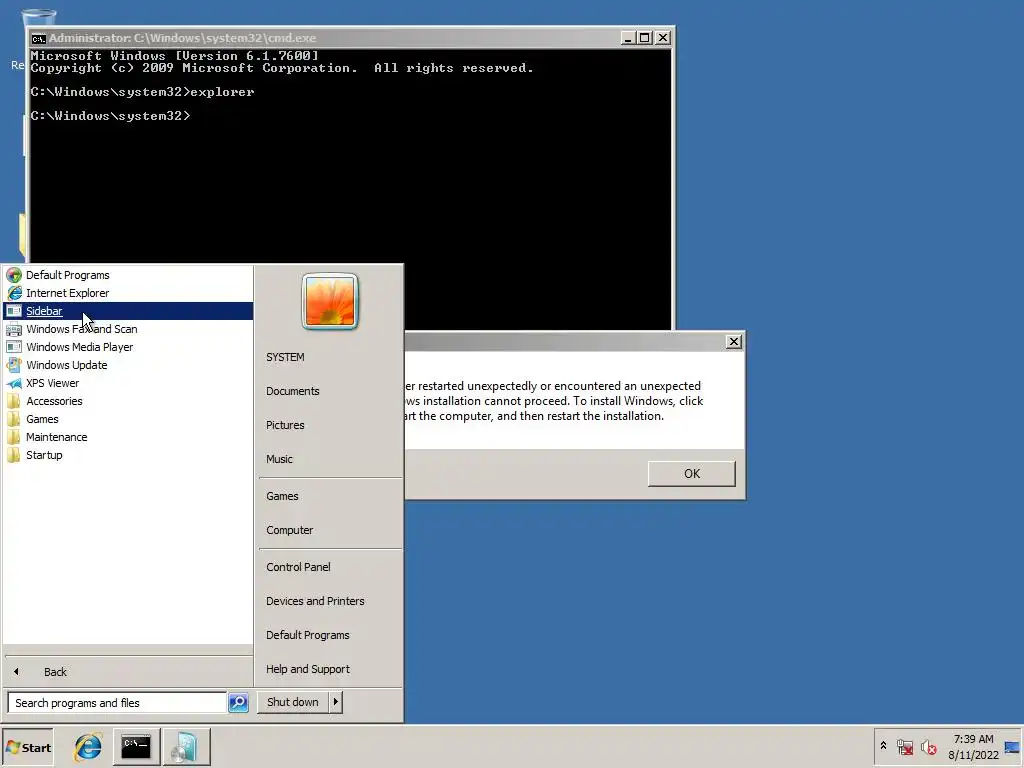1024x768 pixels.
Task: Expand the Startup folder
Action: [x=128, y=455]
